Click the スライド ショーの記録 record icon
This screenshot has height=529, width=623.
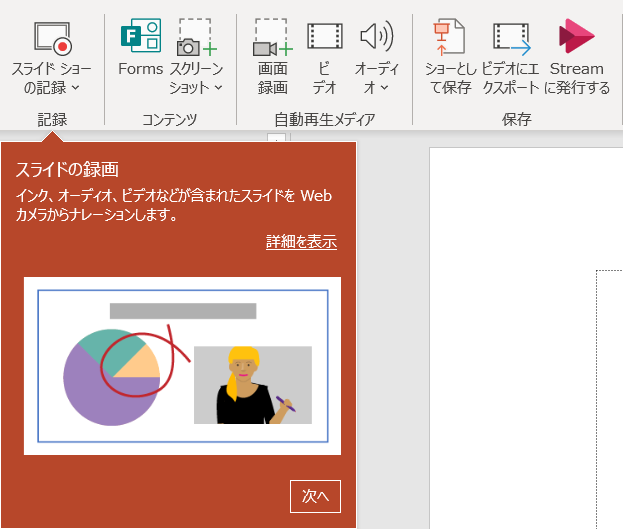coord(52,39)
